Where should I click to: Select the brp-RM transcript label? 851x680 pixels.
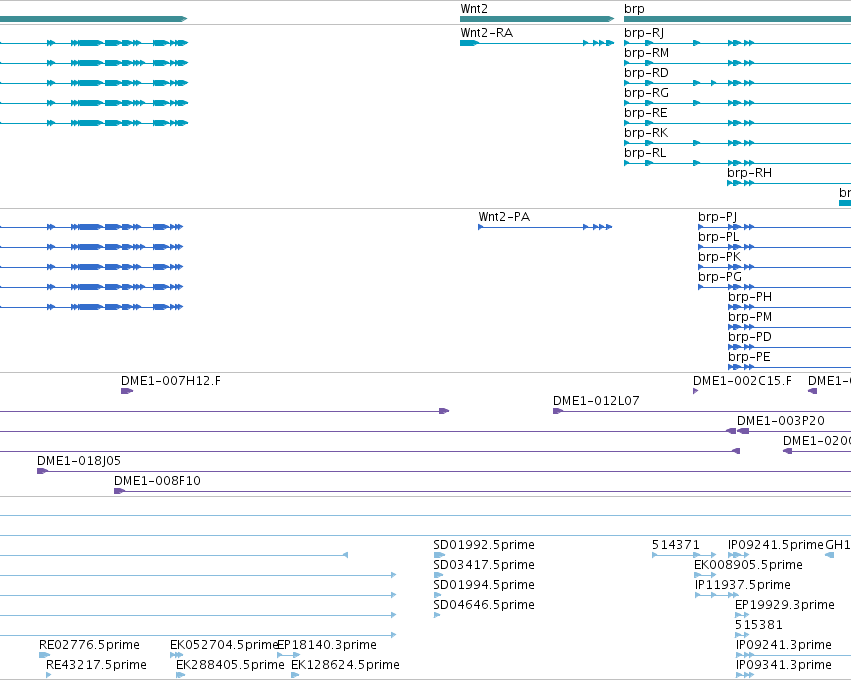click(x=646, y=53)
